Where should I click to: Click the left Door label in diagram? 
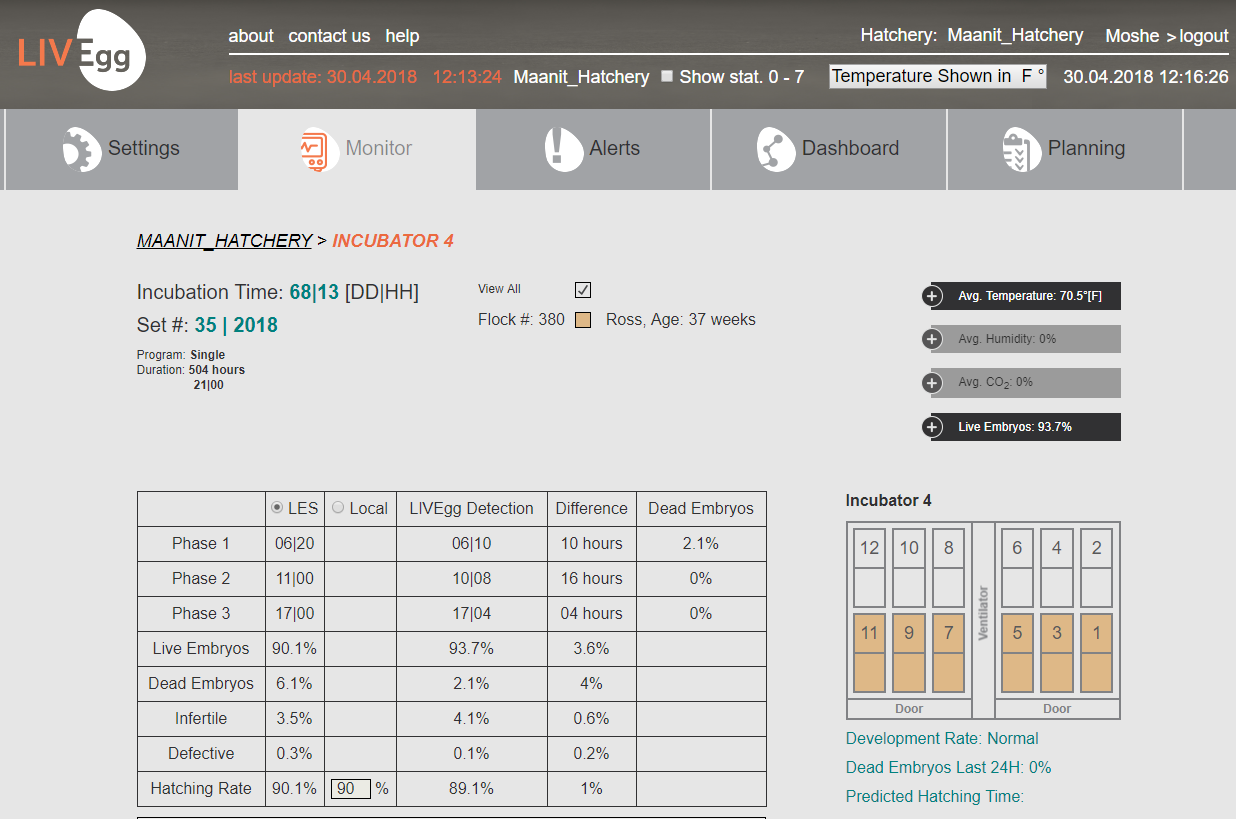[x=909, y=709]
